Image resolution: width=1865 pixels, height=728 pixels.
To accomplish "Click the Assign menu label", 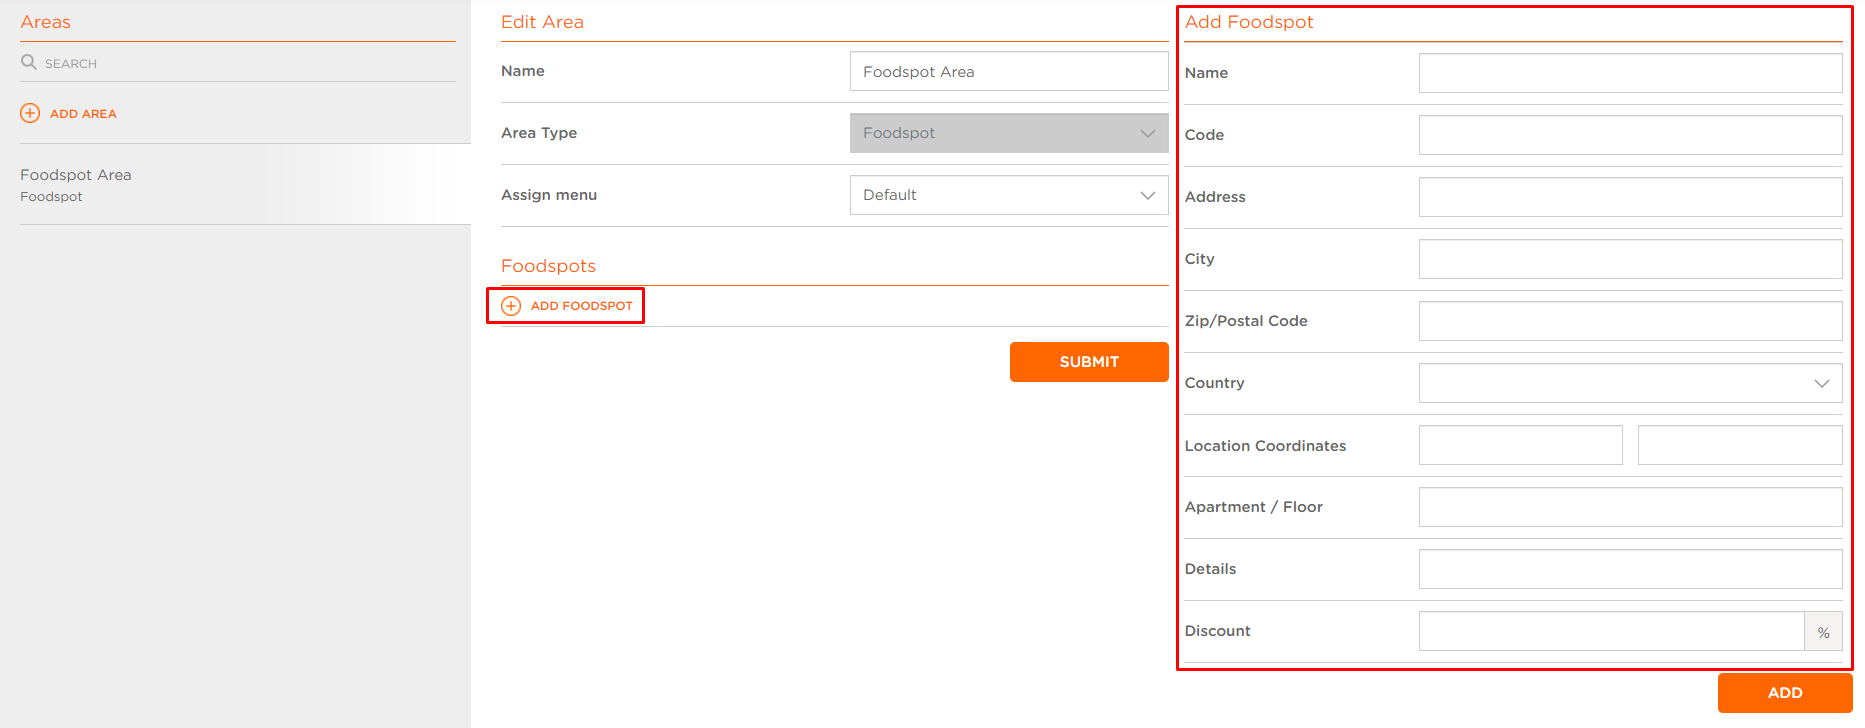I will tap(549, 195).
